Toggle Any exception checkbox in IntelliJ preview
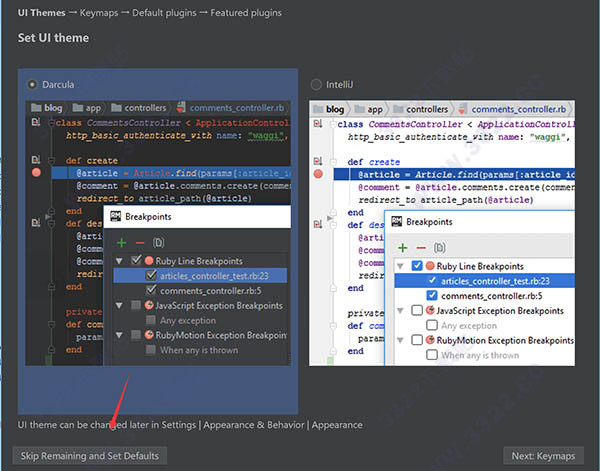Screen dimensions: 600x471 point(432,325)
